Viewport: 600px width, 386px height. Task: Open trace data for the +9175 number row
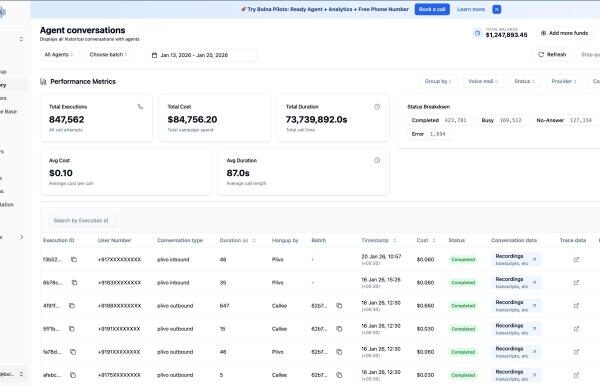[x=576, y=375]
